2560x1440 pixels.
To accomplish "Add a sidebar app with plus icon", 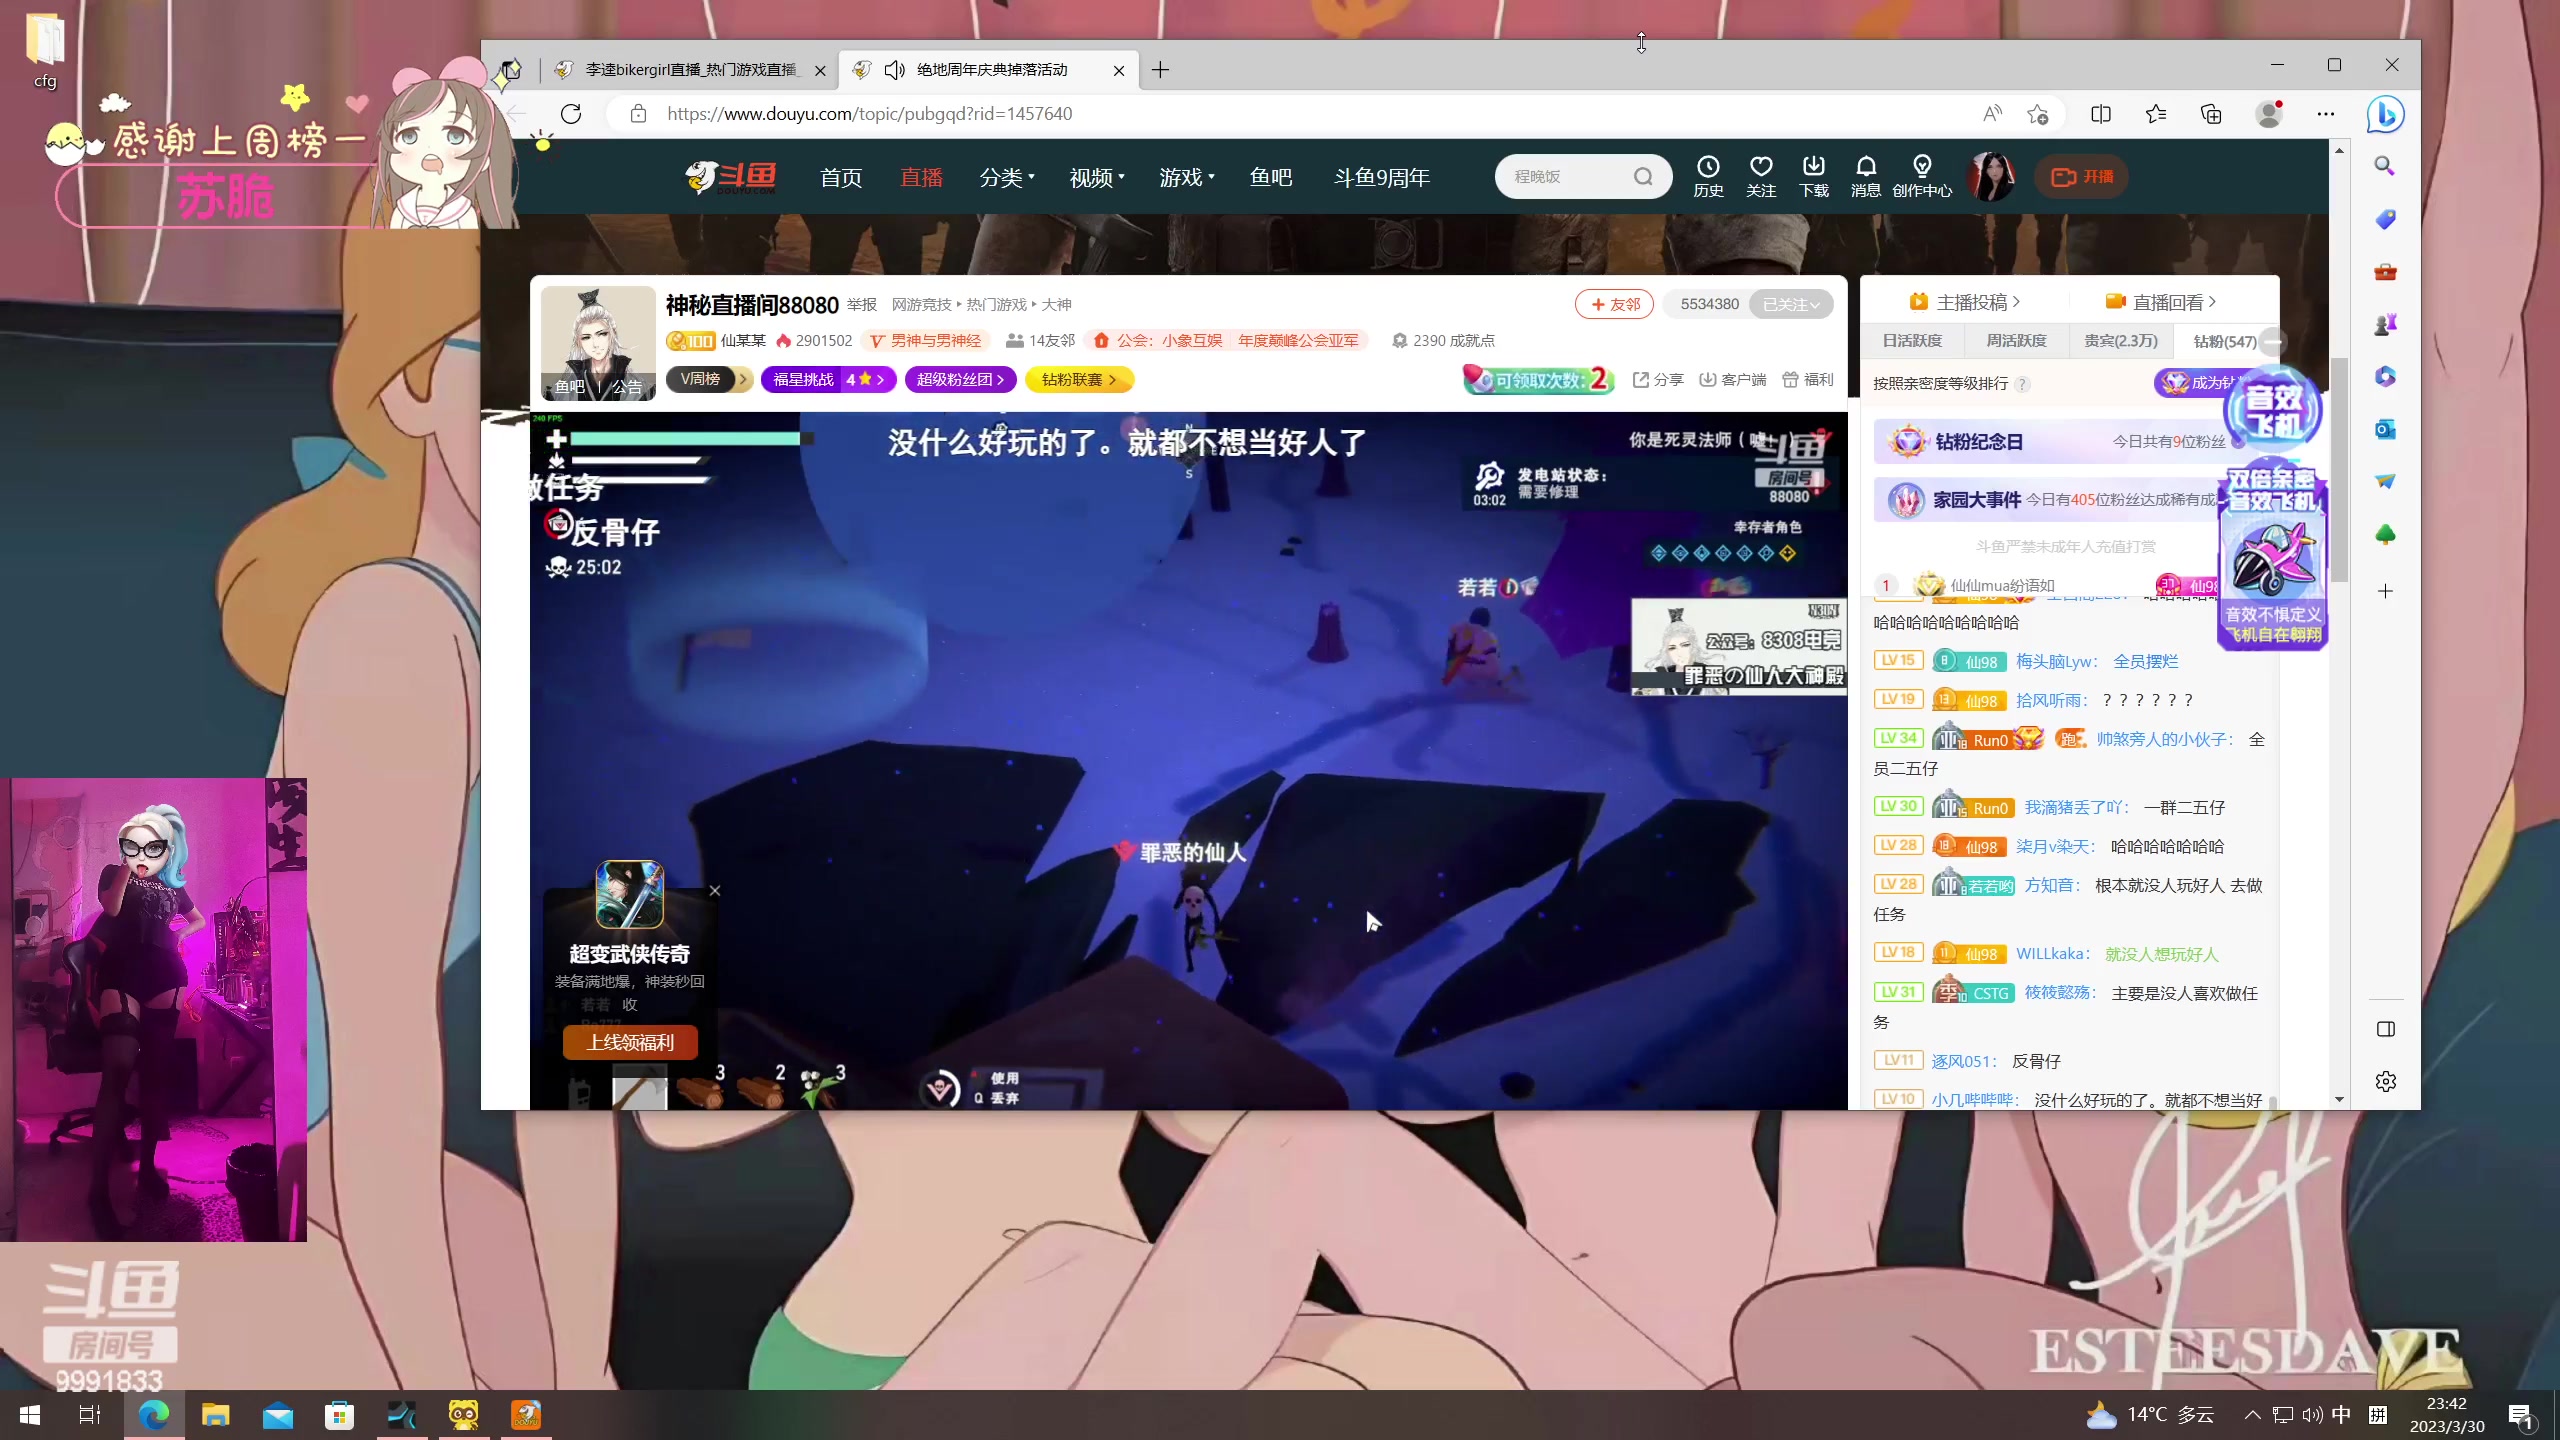I will click(x=2385, y=591).
